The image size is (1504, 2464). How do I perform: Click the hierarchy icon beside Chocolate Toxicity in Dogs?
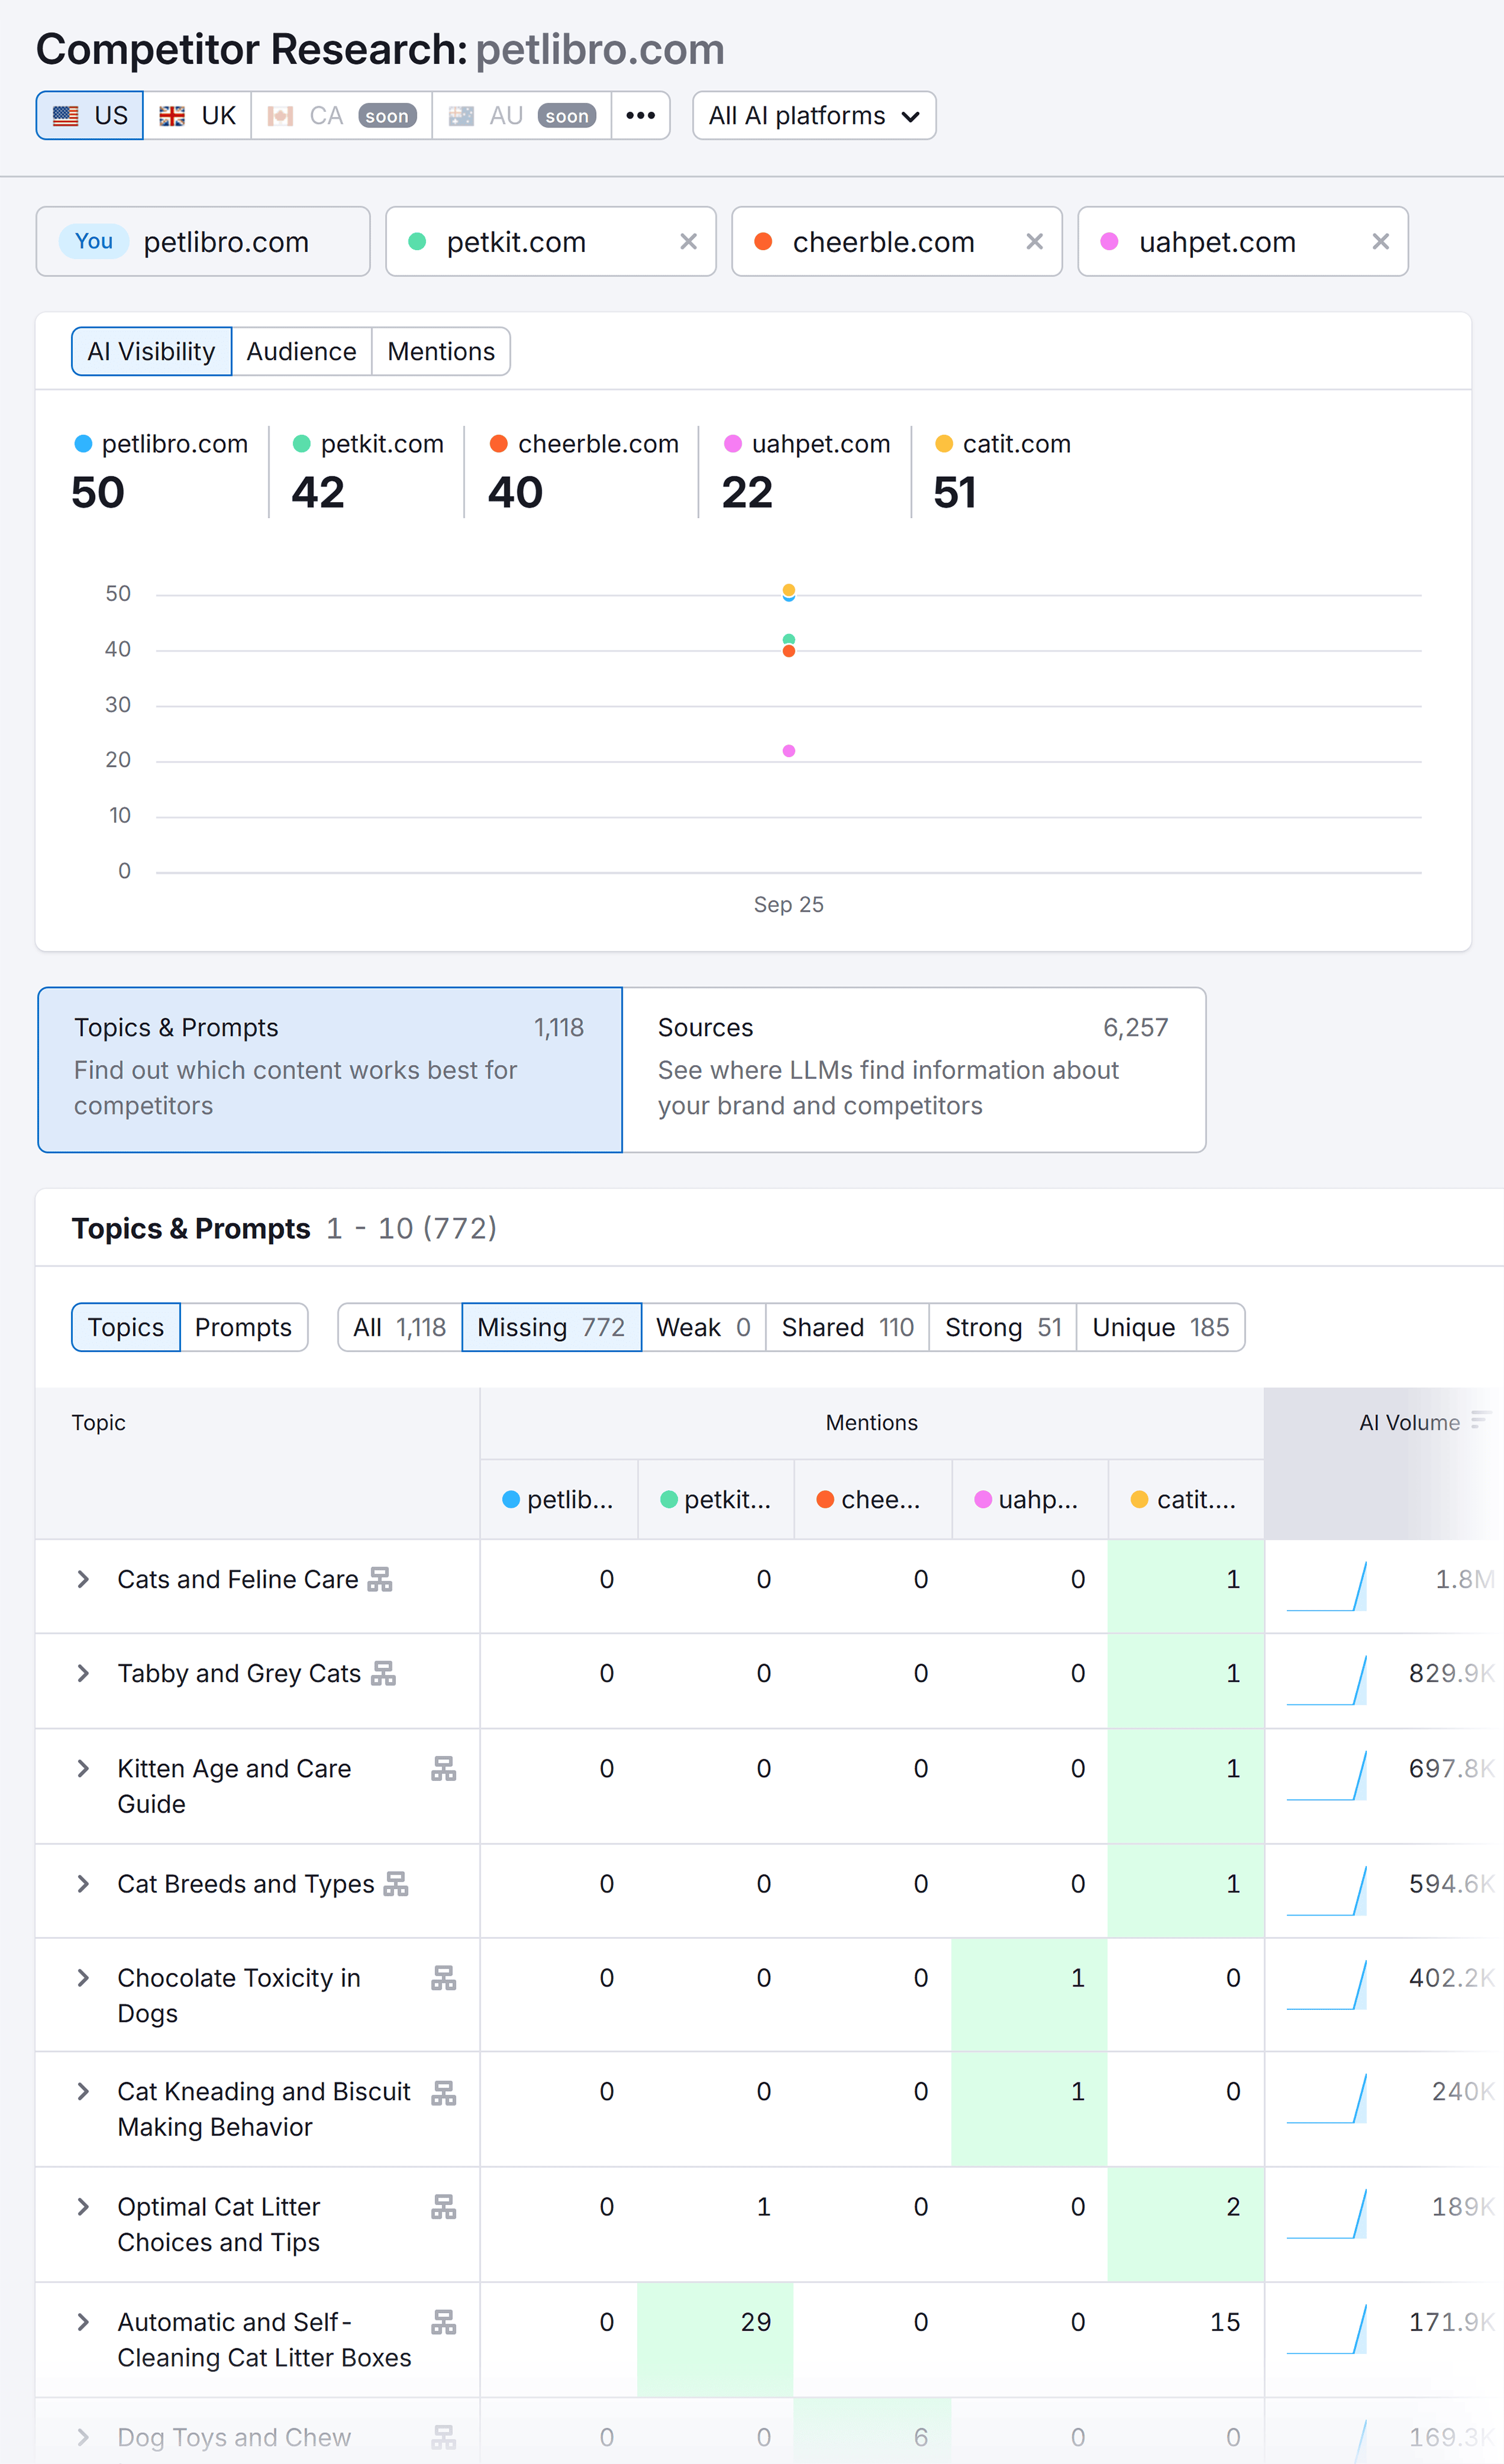click(x=443, y=1978)
